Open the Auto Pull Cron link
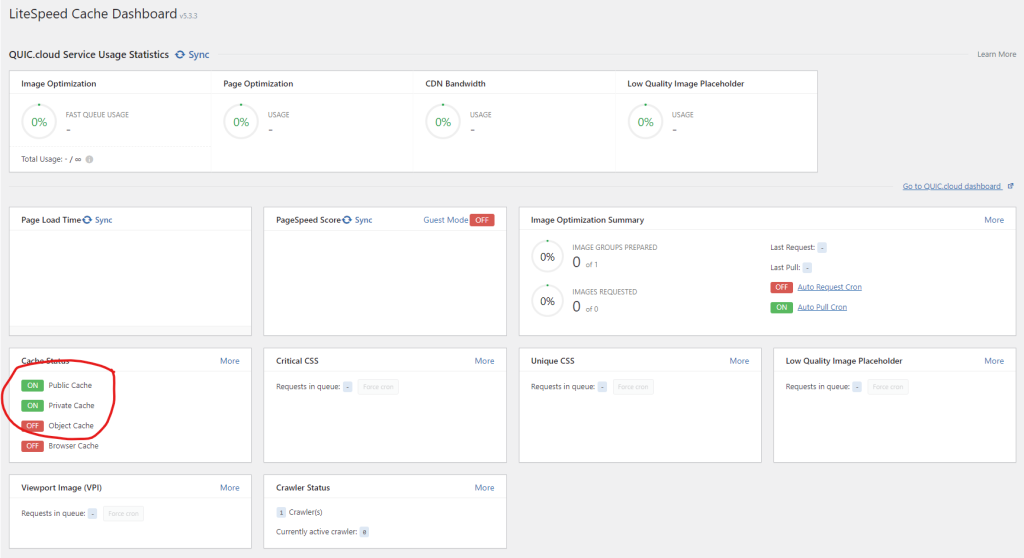 point(822,307)
